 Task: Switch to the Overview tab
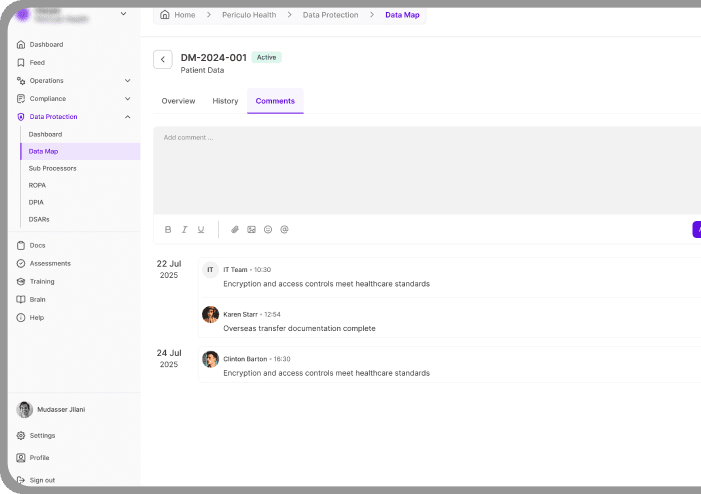[x=178, y=101]
